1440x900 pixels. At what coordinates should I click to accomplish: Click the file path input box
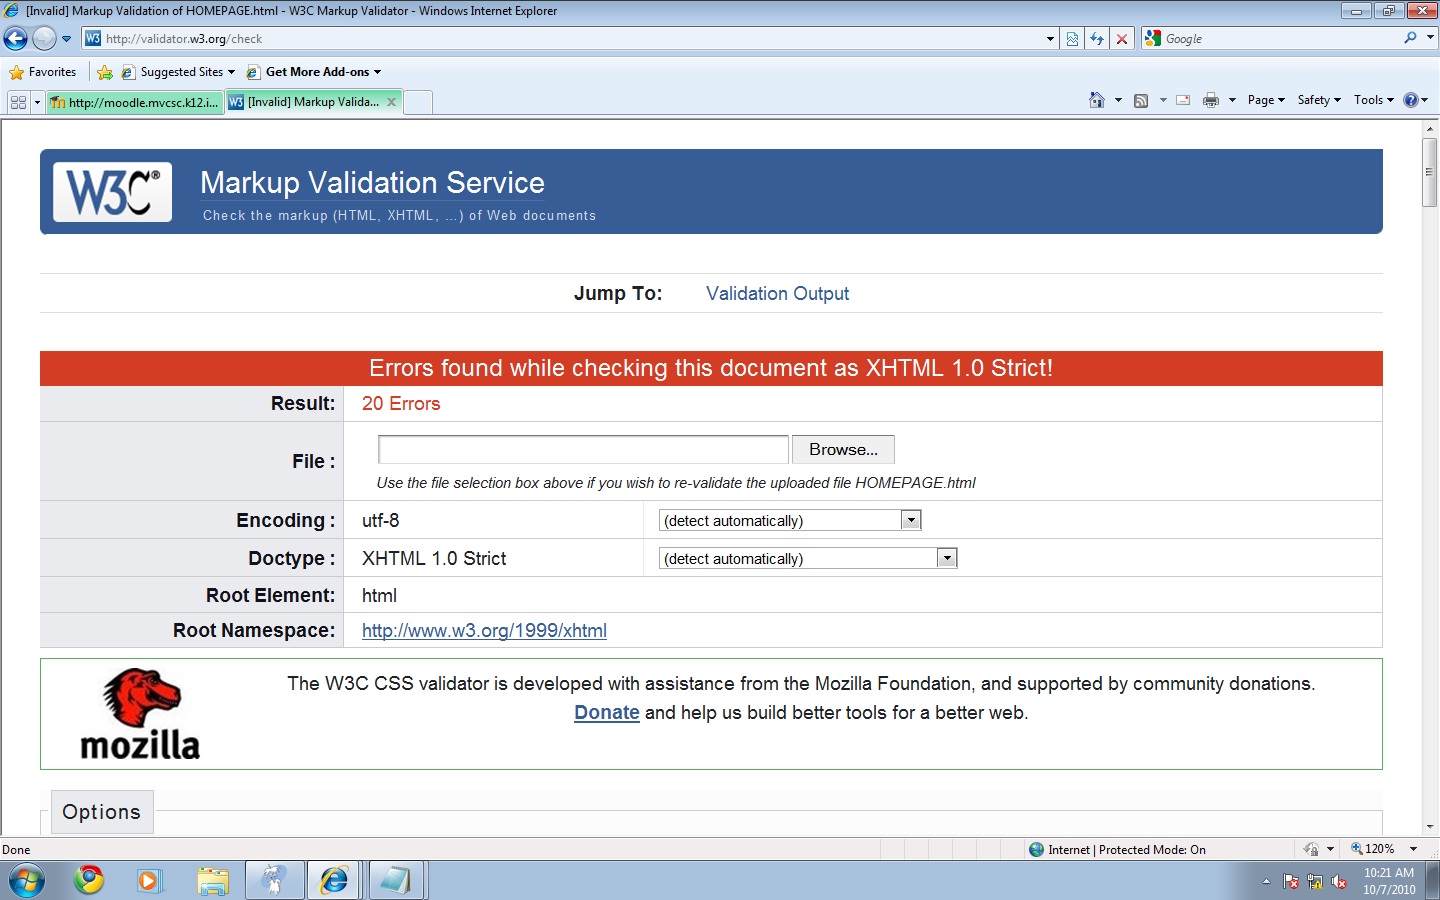[583, 450]
